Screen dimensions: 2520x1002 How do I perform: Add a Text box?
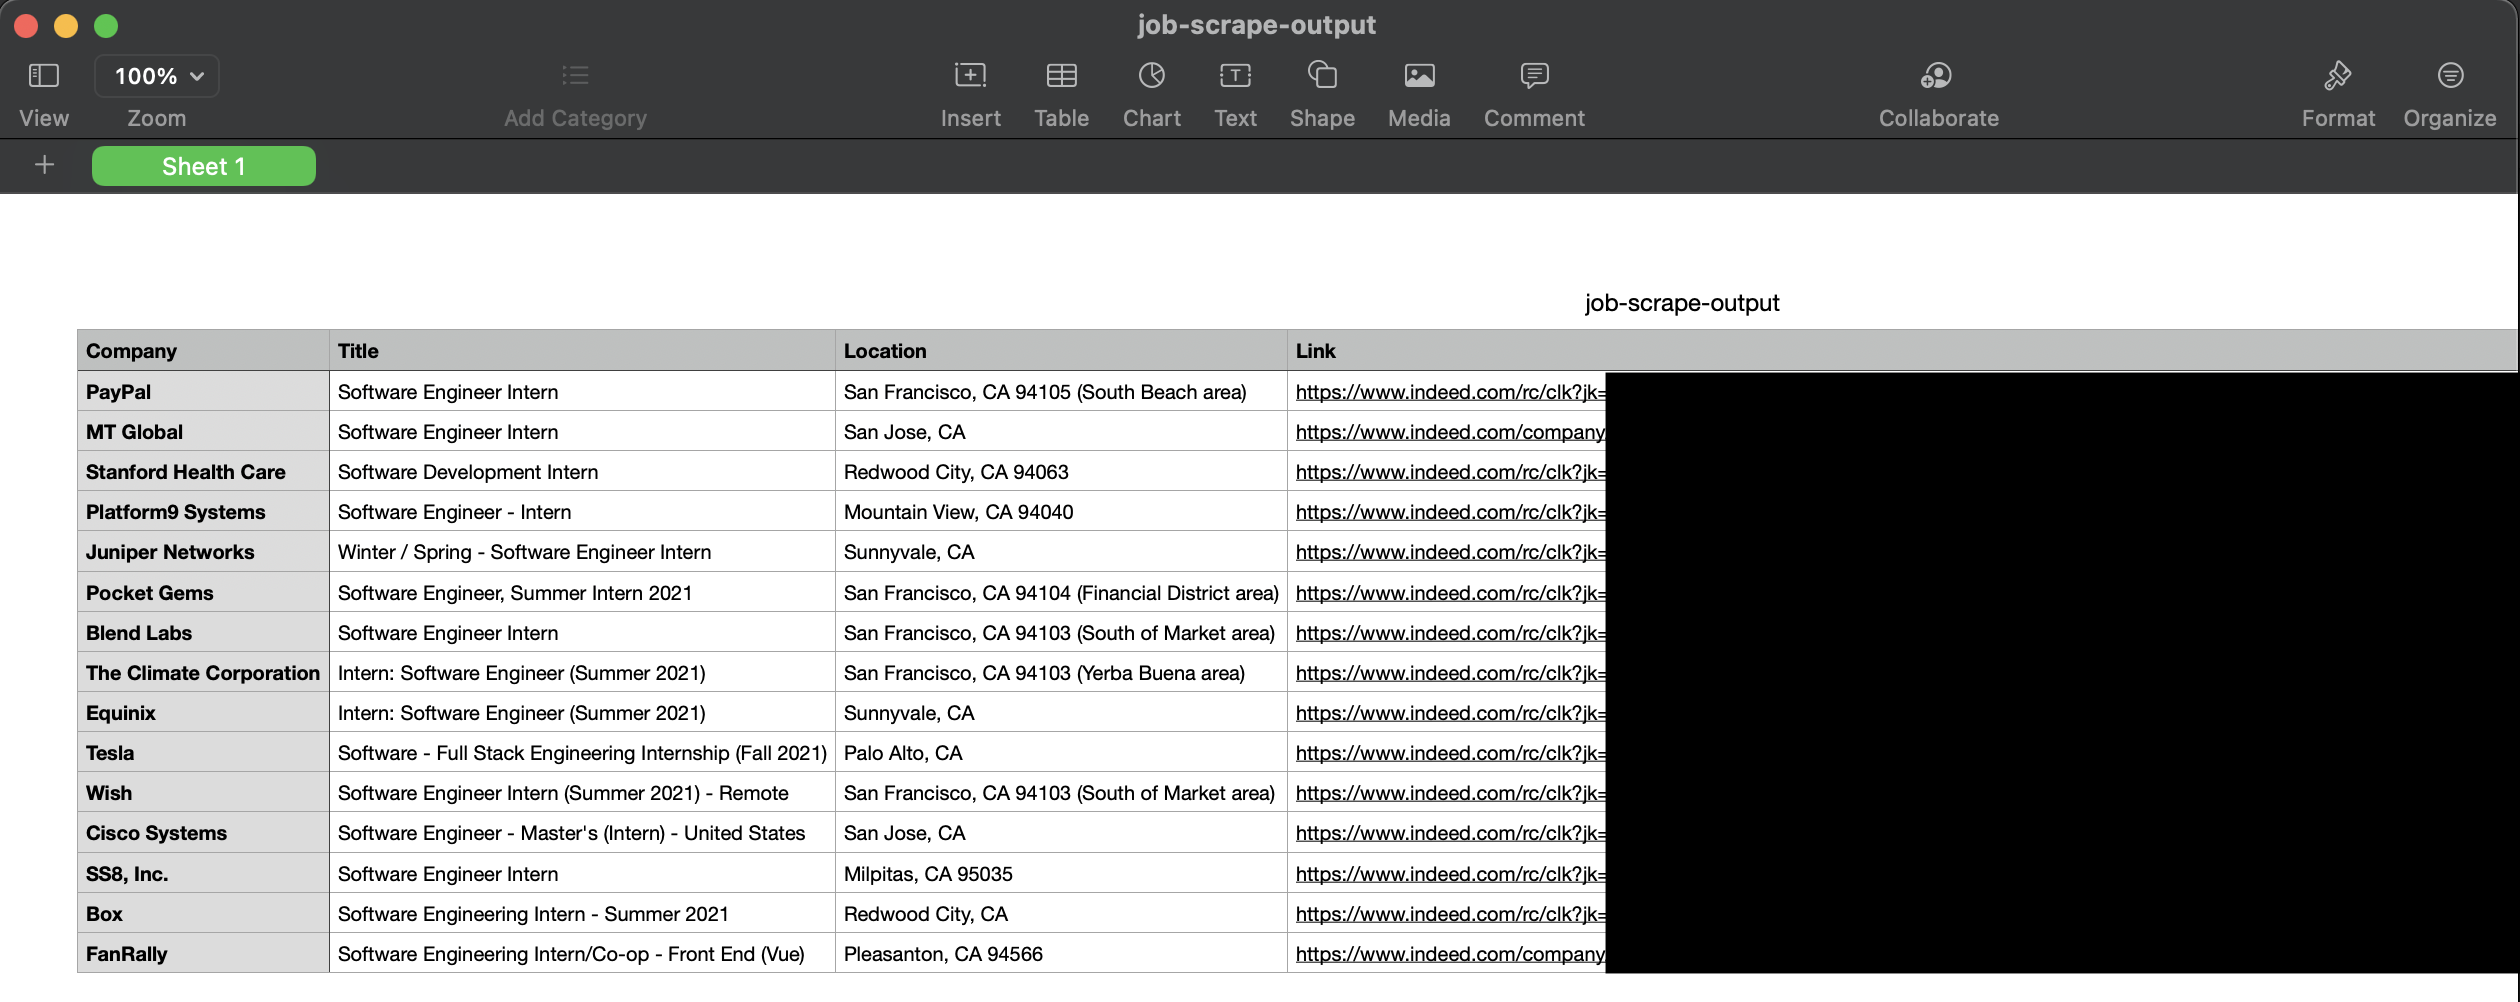pos(1235,76)
